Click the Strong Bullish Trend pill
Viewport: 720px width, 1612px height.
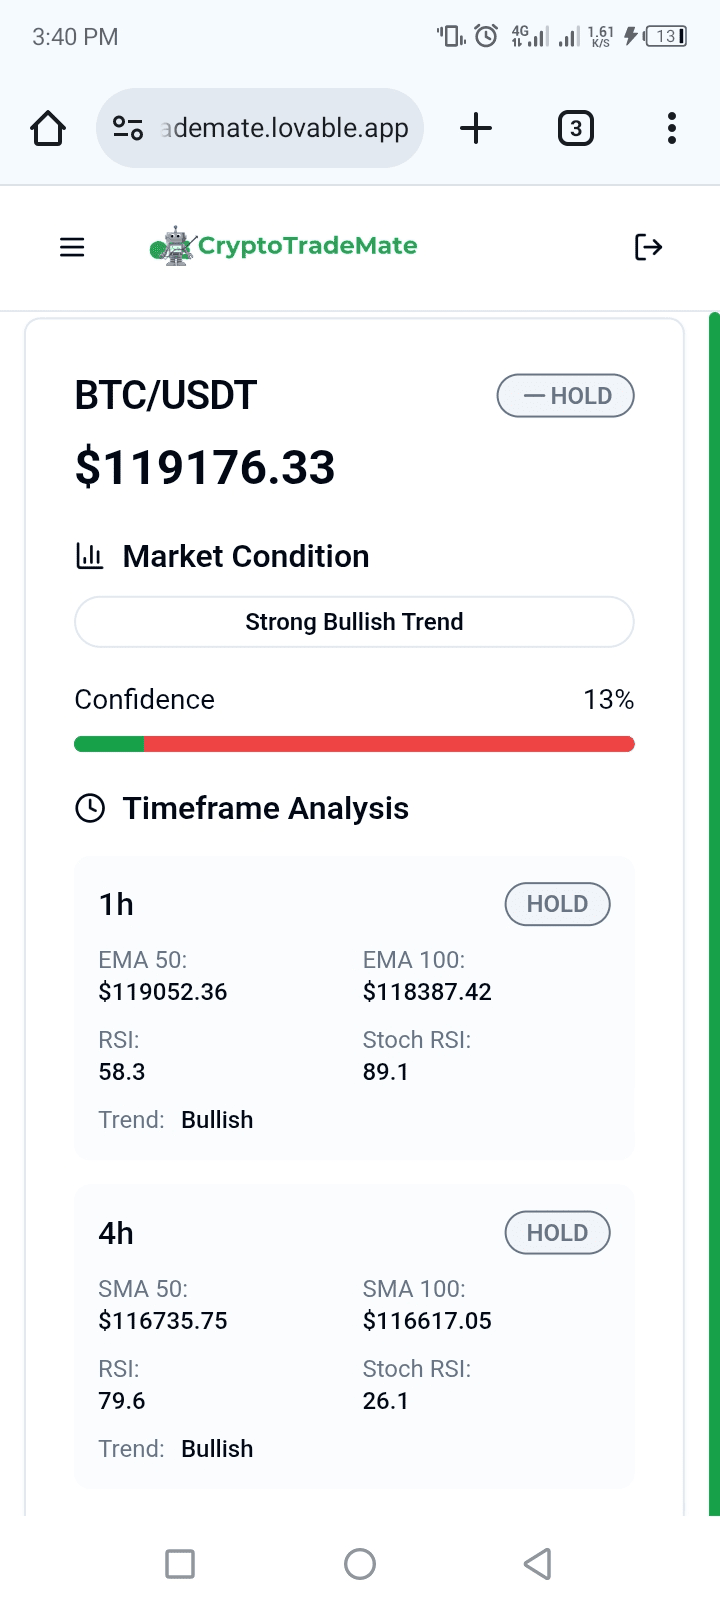coord(354,622)
